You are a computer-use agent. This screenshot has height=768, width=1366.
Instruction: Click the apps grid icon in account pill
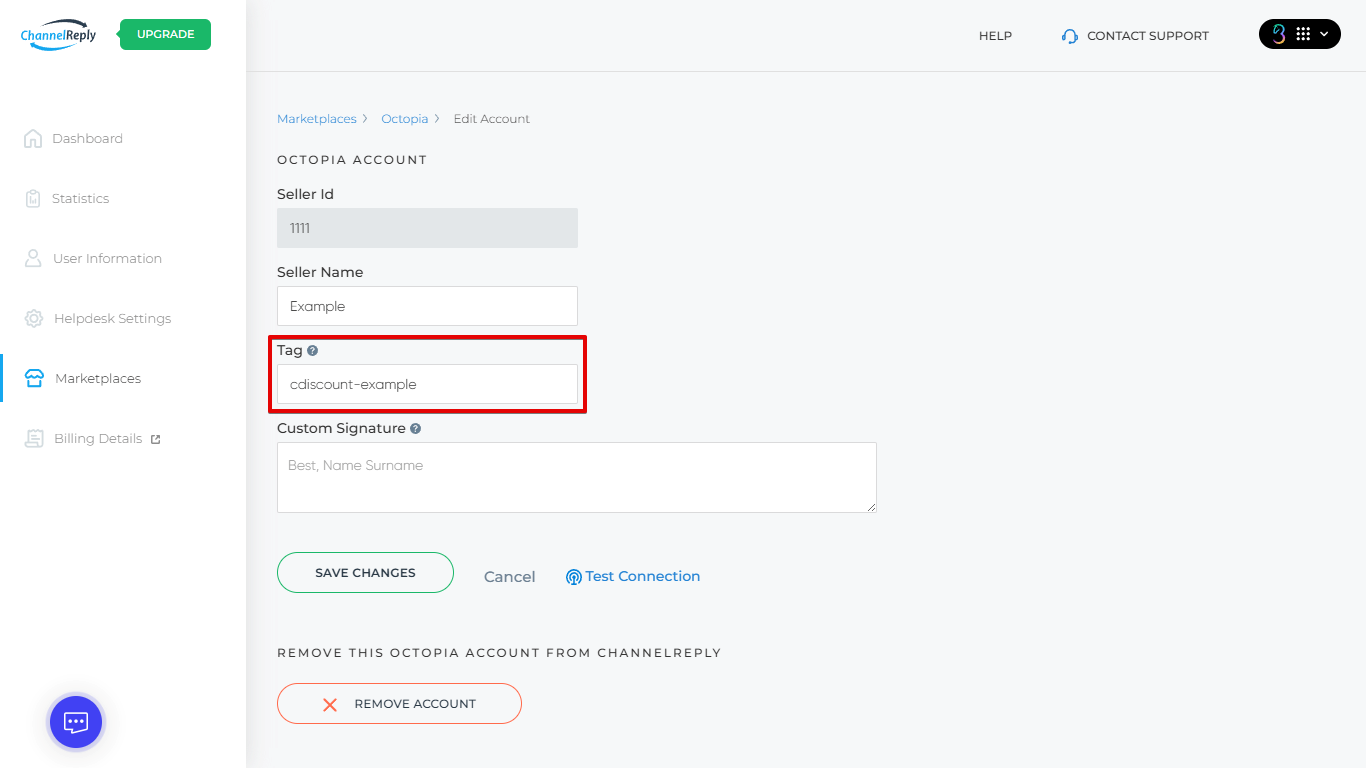click(1303, 34)
